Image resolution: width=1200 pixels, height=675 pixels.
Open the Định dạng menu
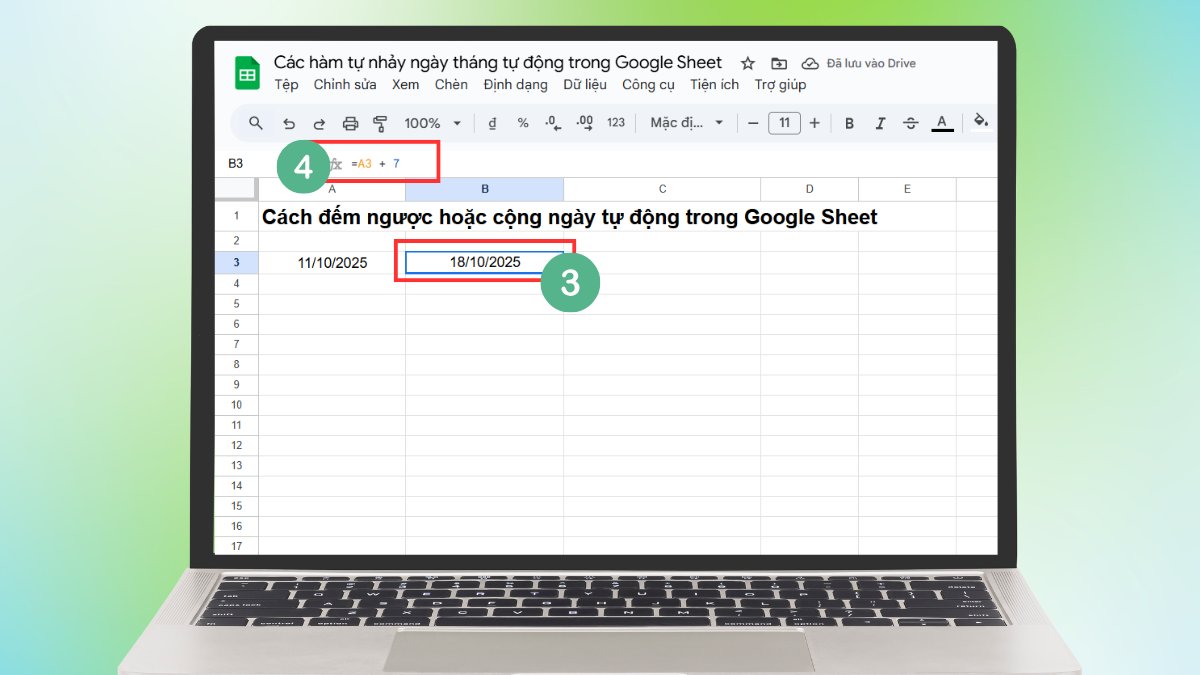515,85
